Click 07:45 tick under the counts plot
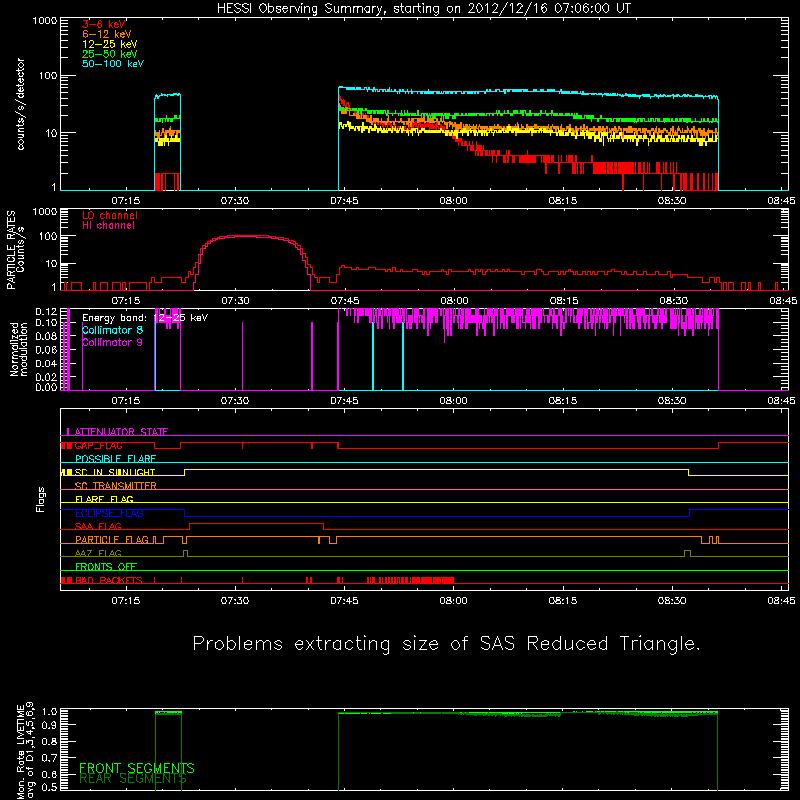 pyautogui.click(x=344, y=201)
